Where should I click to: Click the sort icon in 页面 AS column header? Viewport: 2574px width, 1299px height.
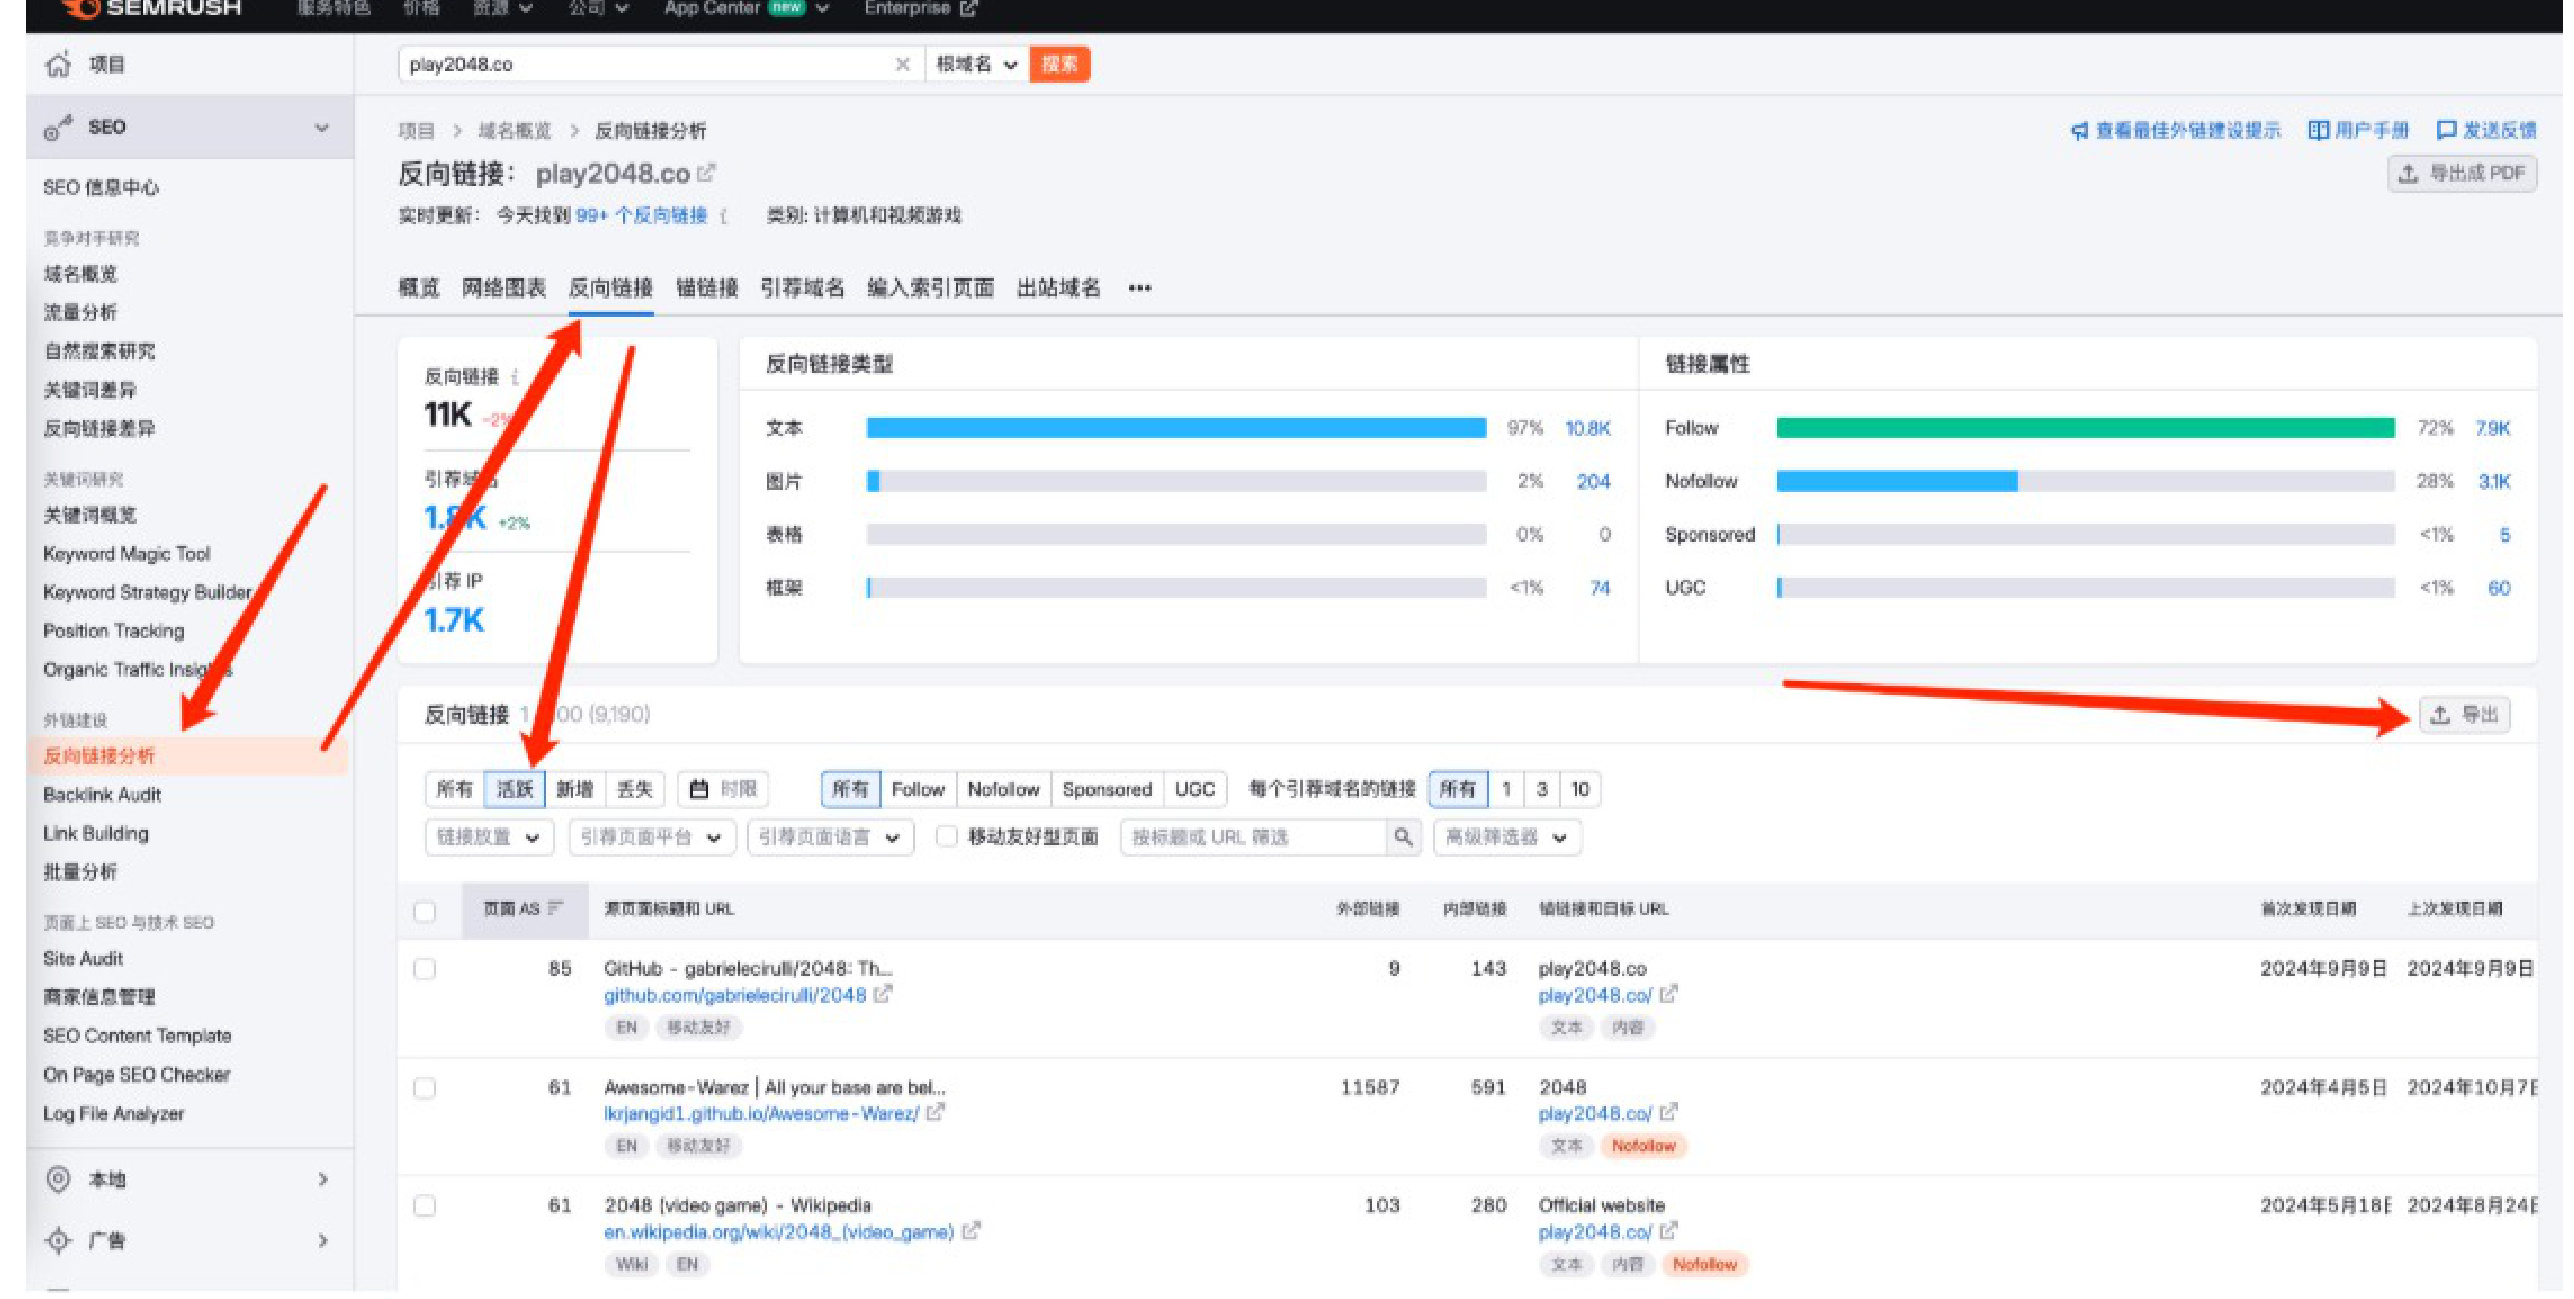click(556, 908)
